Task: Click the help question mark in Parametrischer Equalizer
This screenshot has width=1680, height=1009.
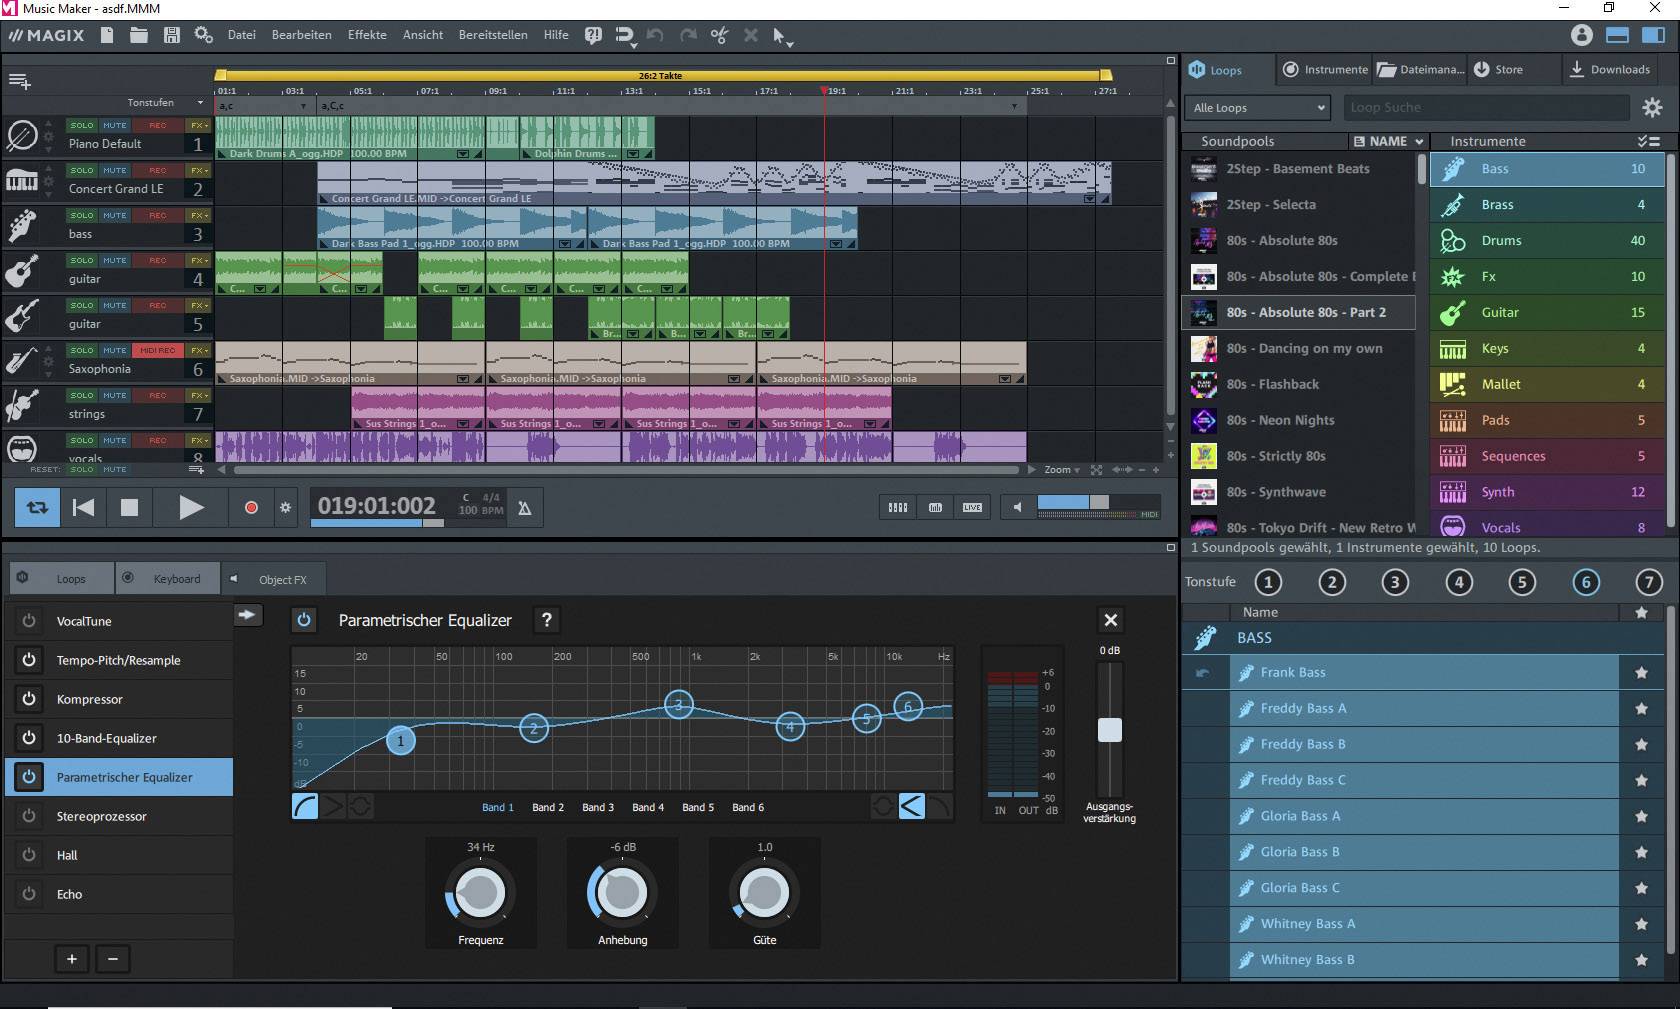Action: (546, 620)
